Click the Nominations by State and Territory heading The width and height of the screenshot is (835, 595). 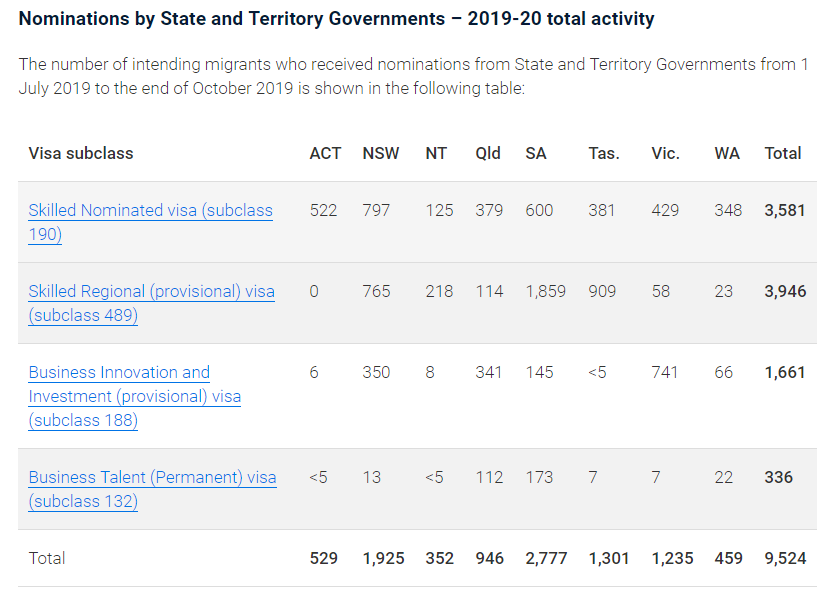point(336,19)
